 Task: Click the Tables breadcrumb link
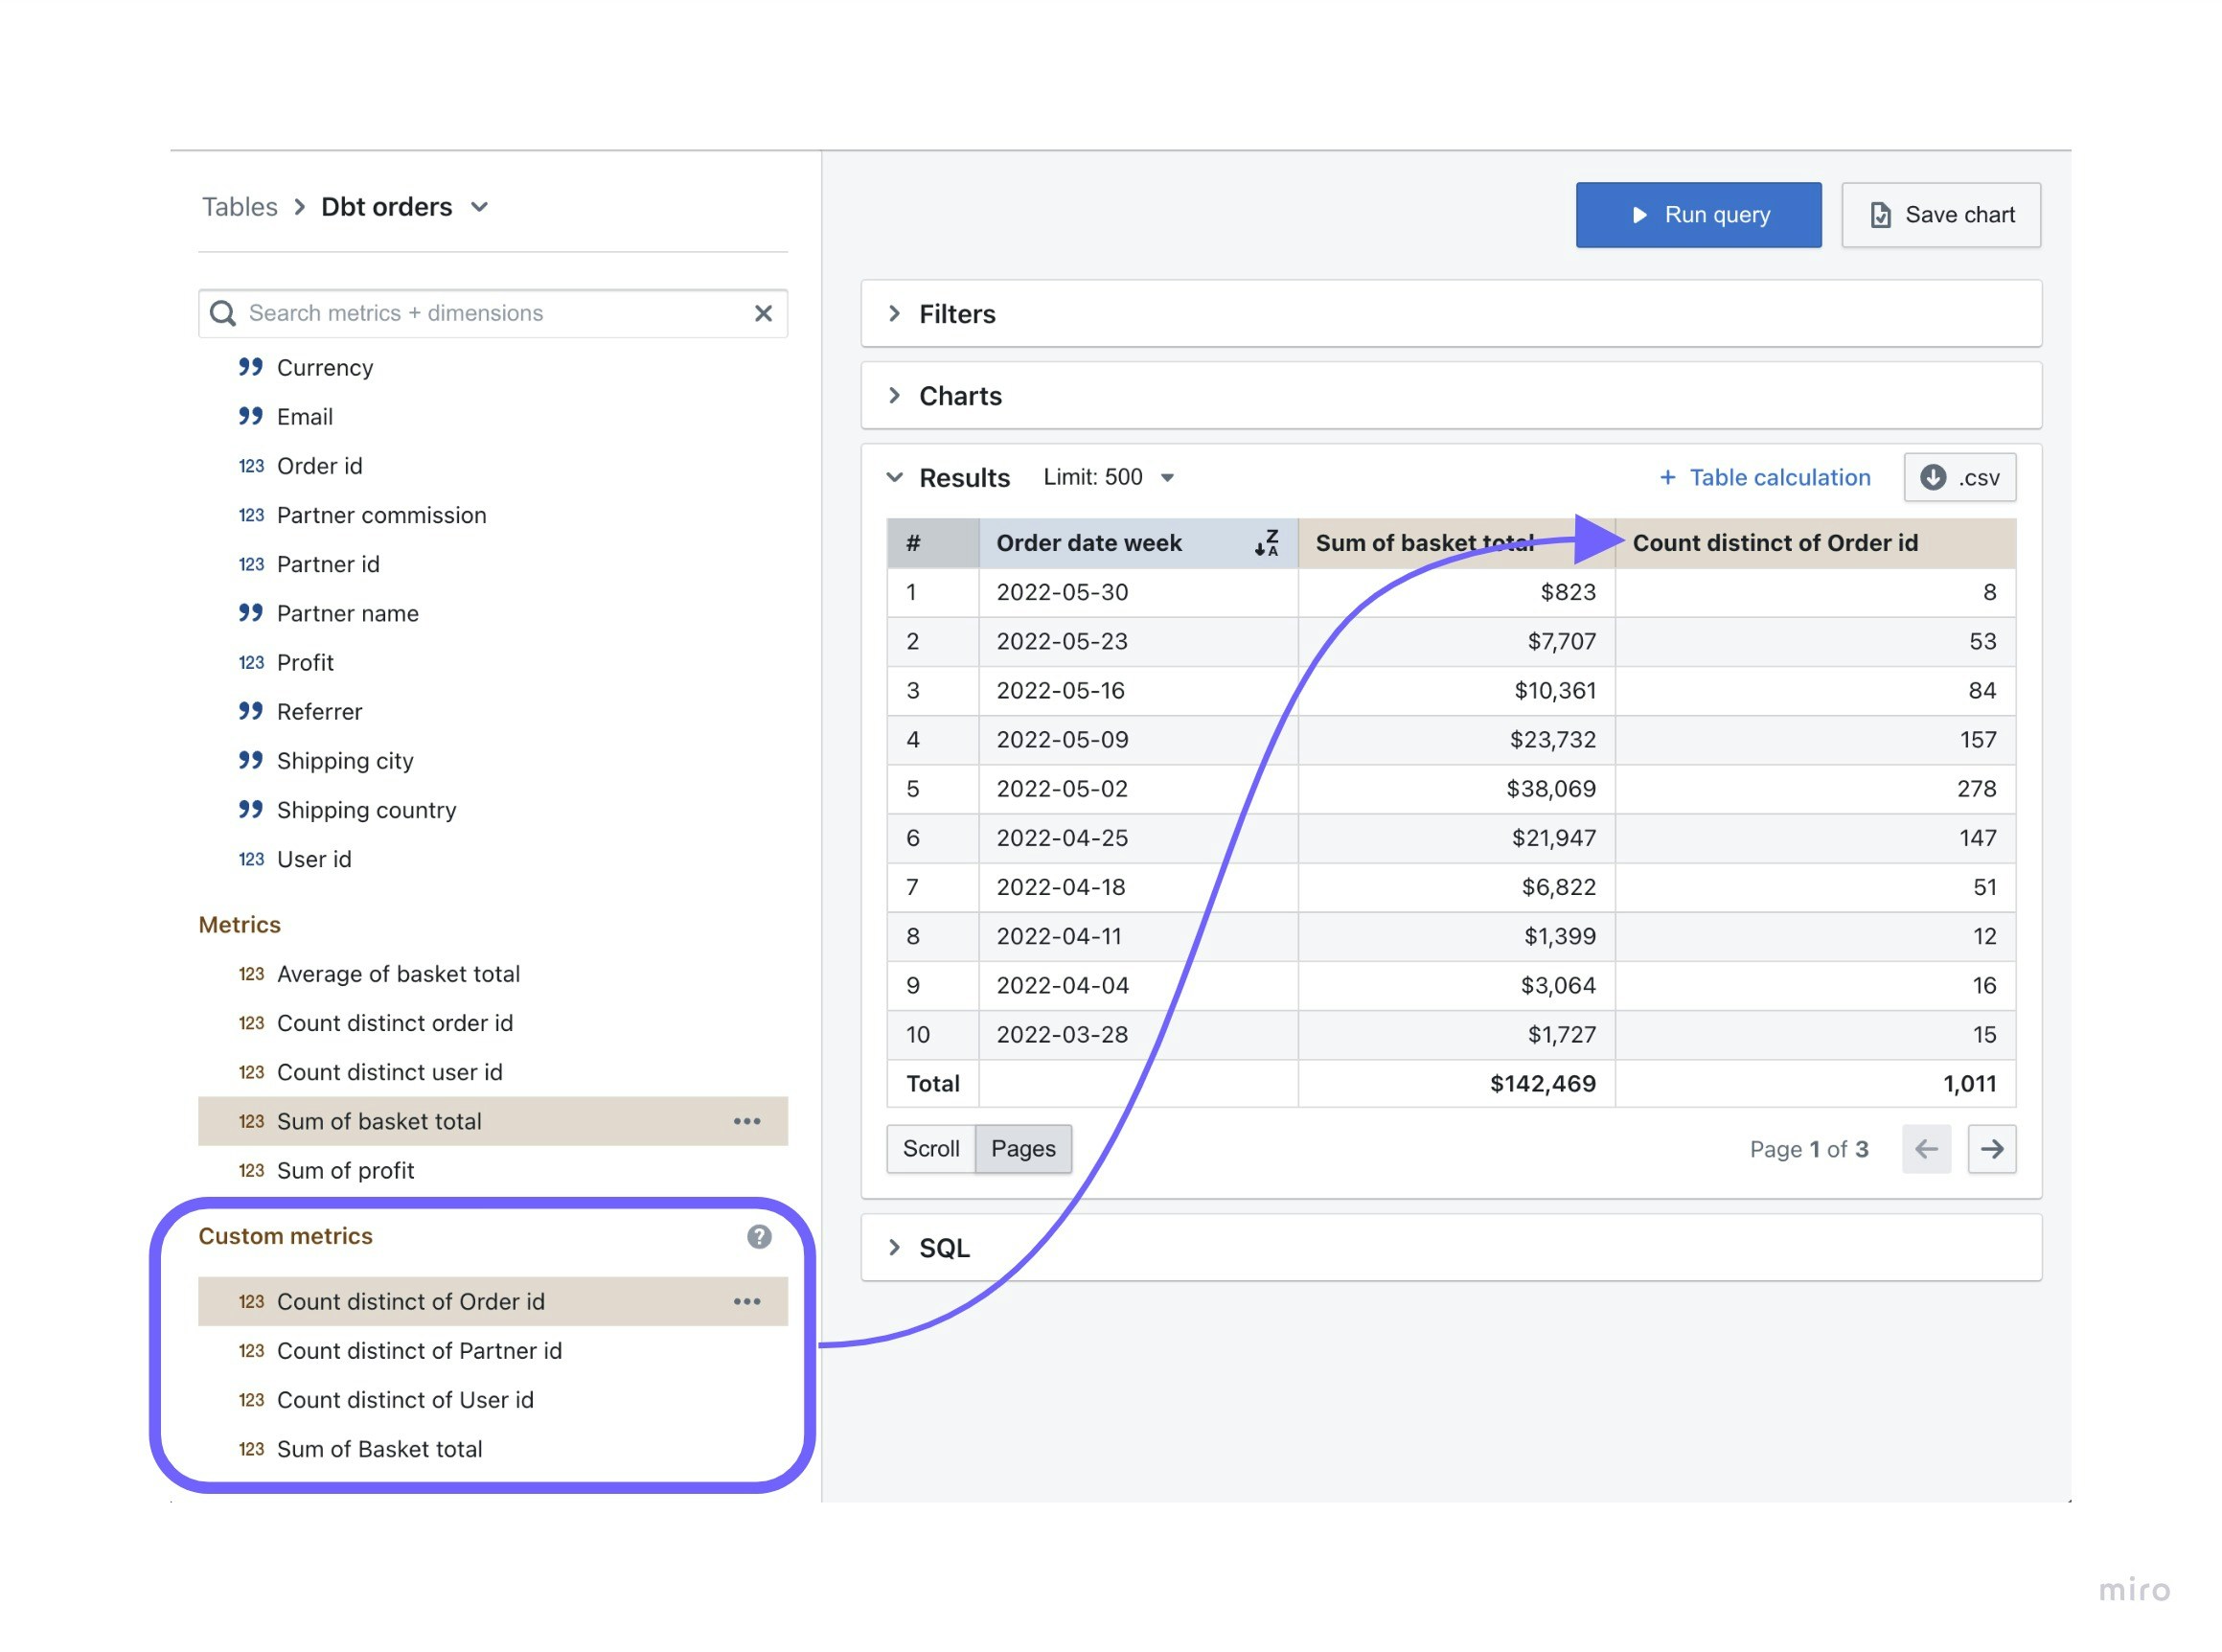point(240,207)
